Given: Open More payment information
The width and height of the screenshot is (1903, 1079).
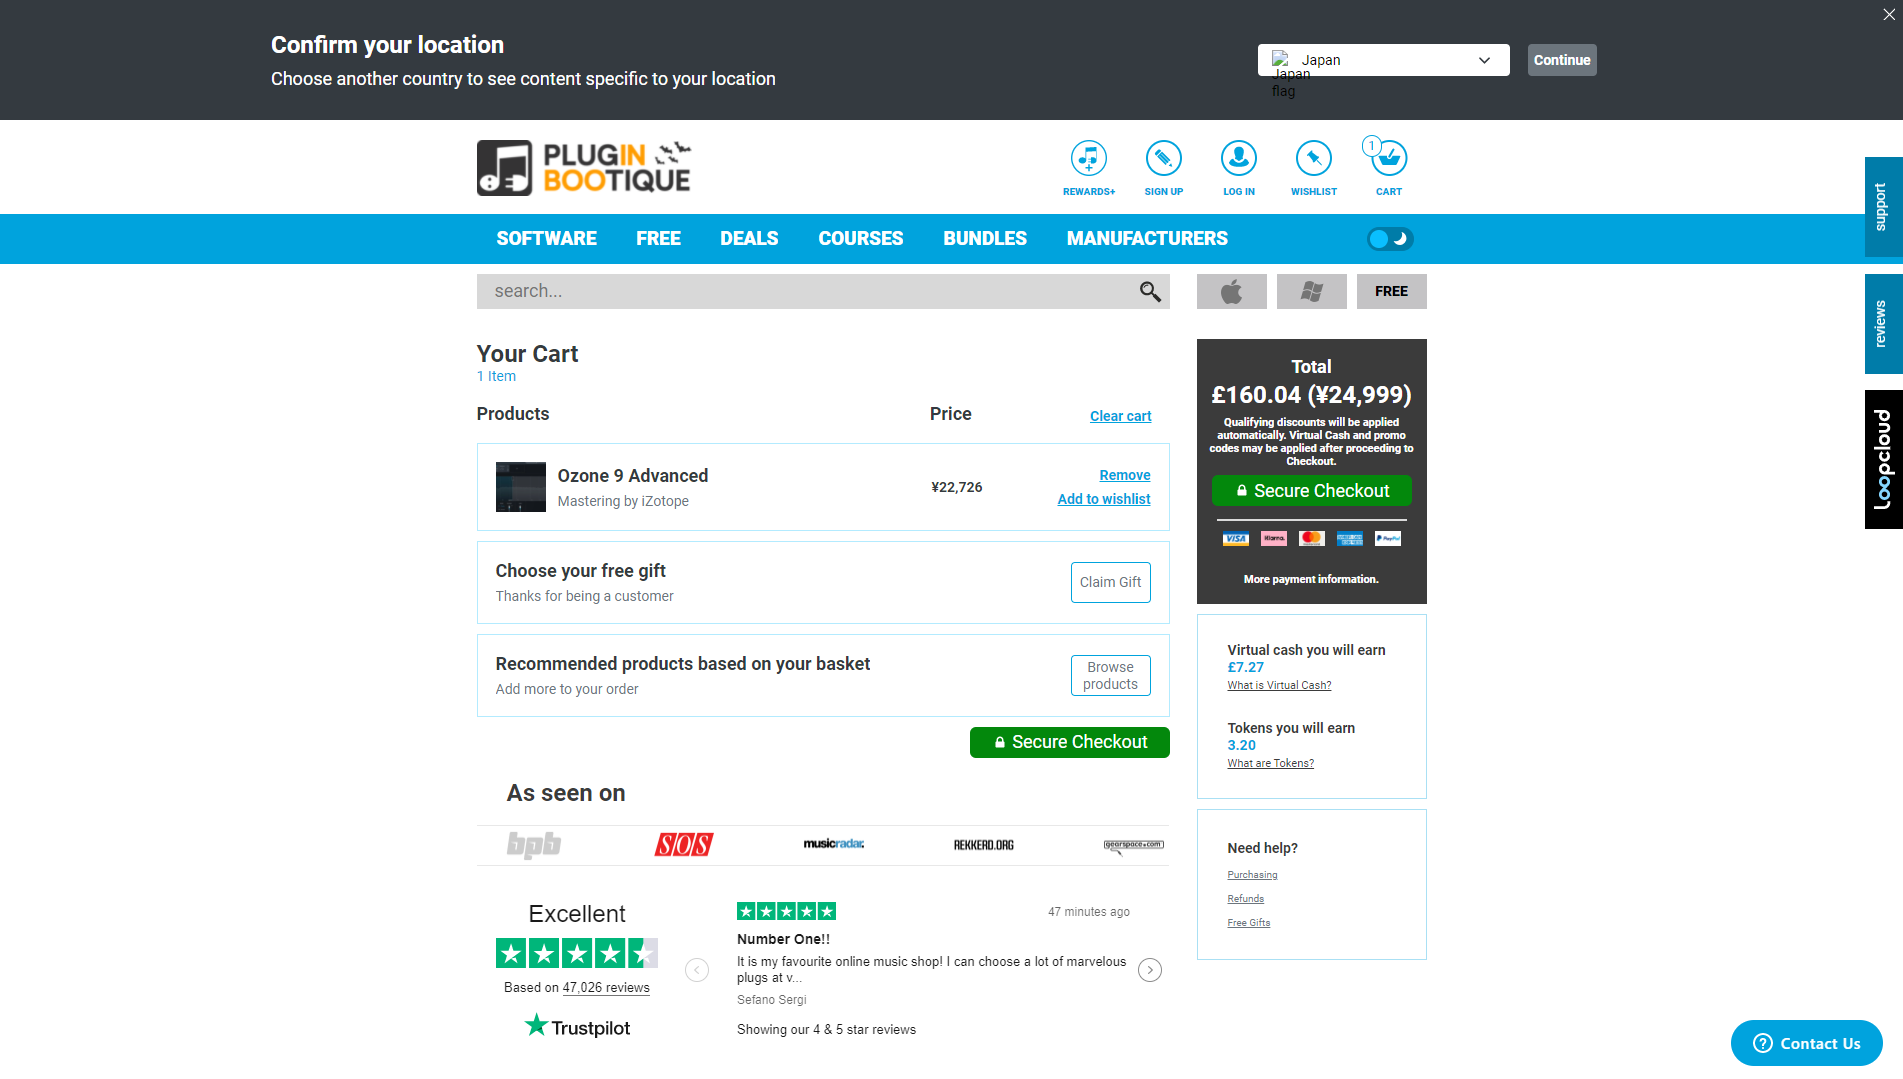Looking at the screenshot, I should click(x=1310, y=579).
